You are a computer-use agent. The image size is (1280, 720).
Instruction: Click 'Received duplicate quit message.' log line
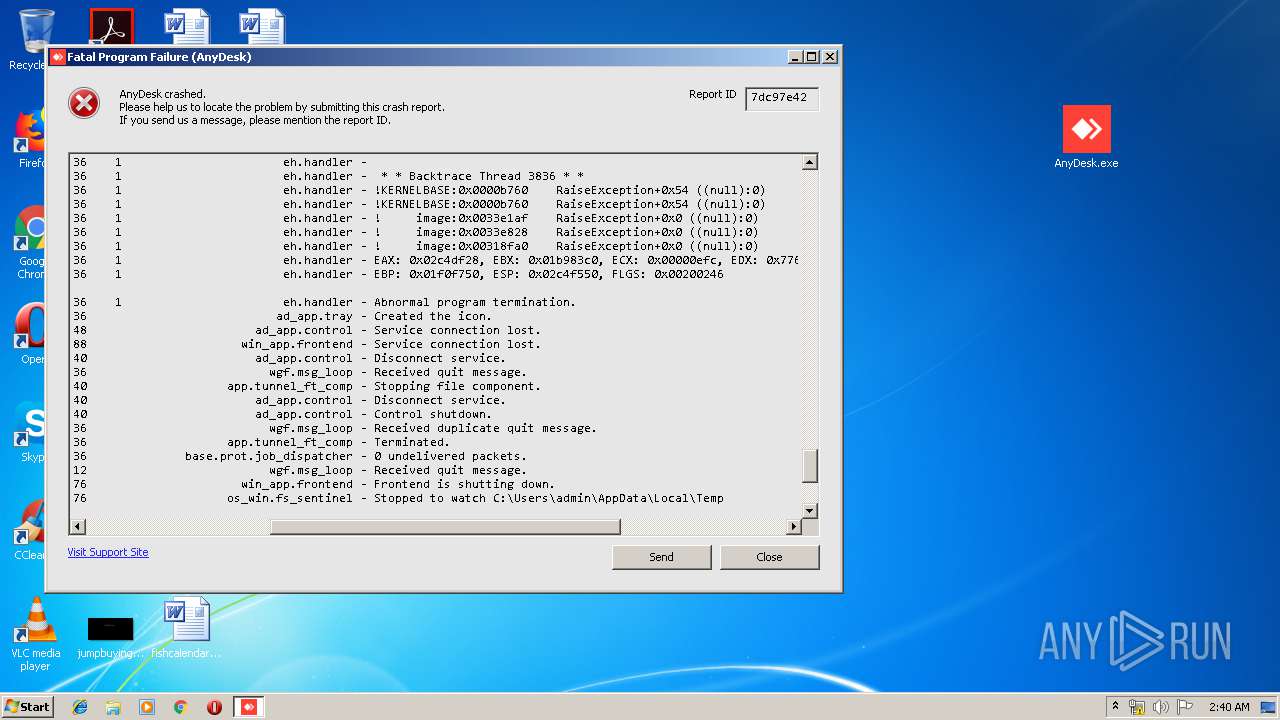[485, 428]
